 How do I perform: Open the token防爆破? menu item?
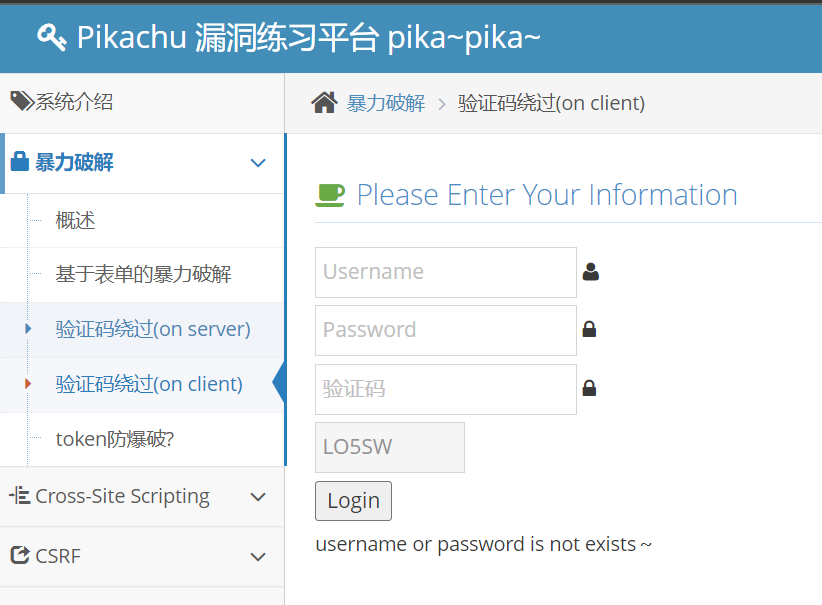click(x=115, y=438)
